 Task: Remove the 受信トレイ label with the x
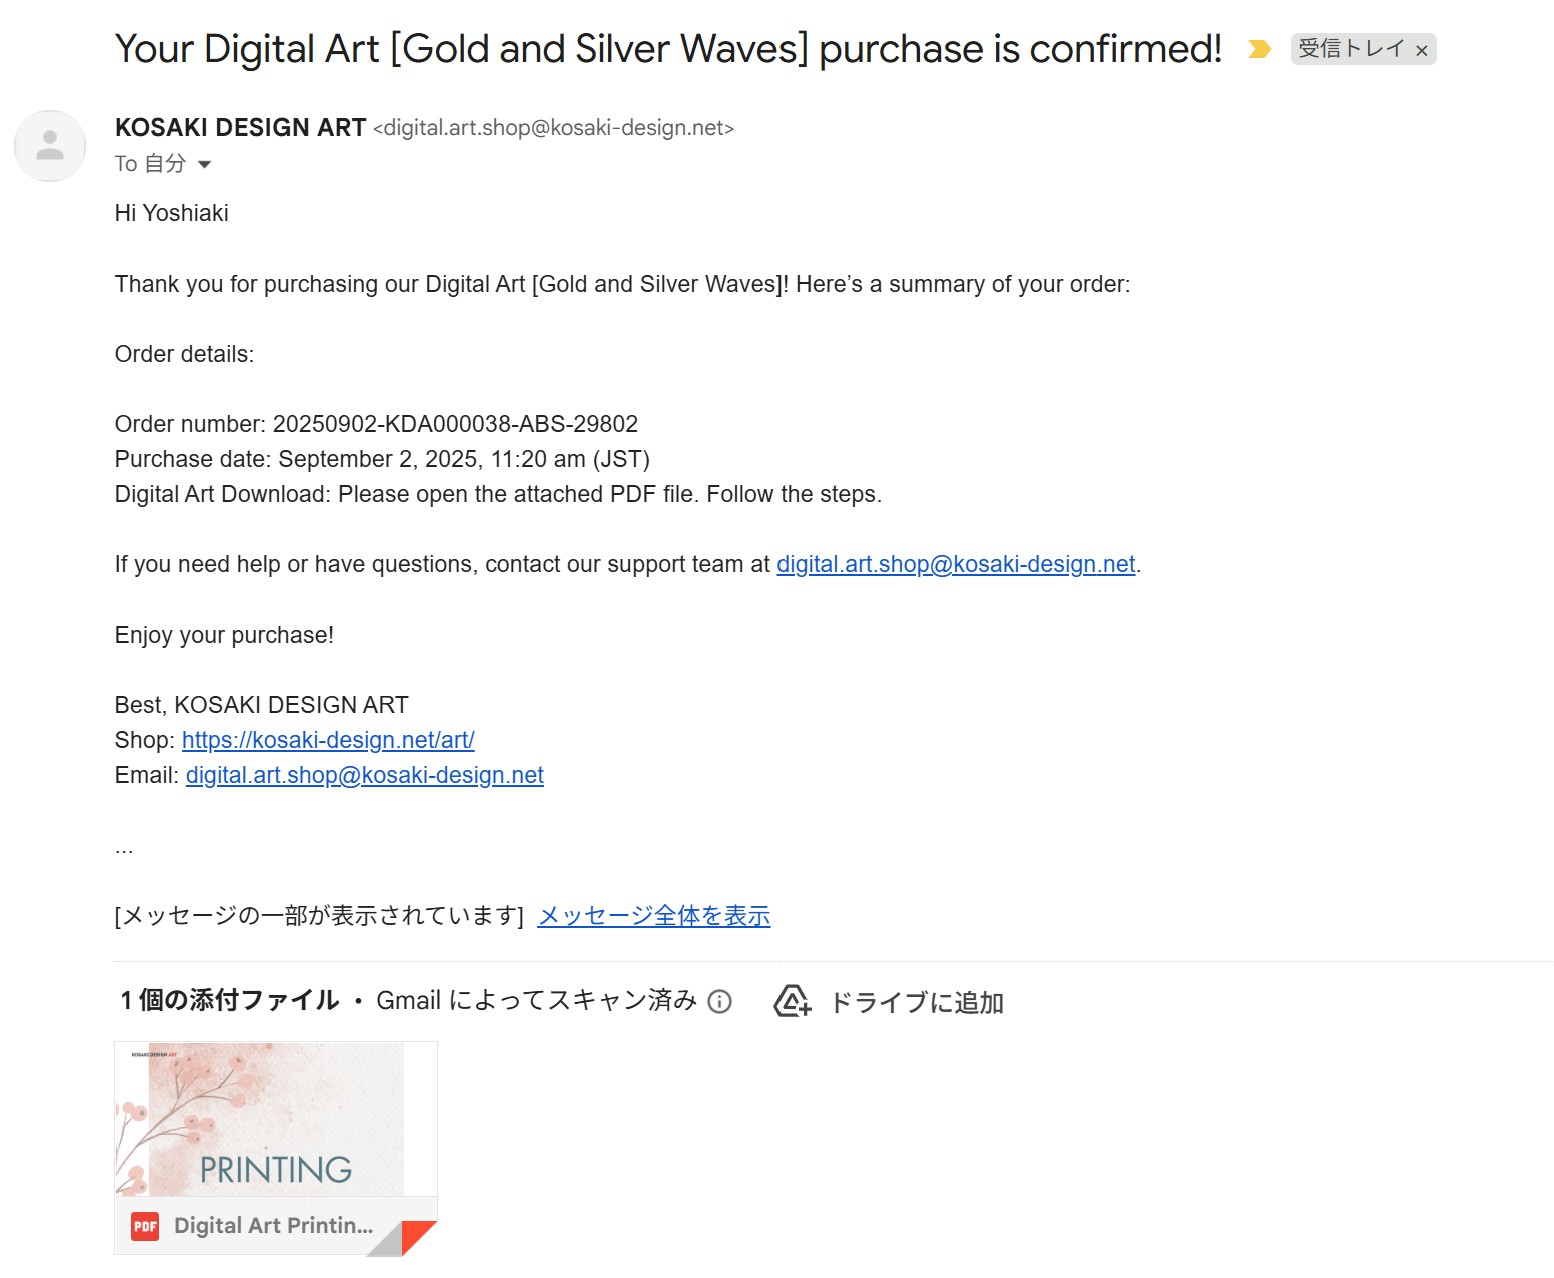pos(1422,50)
